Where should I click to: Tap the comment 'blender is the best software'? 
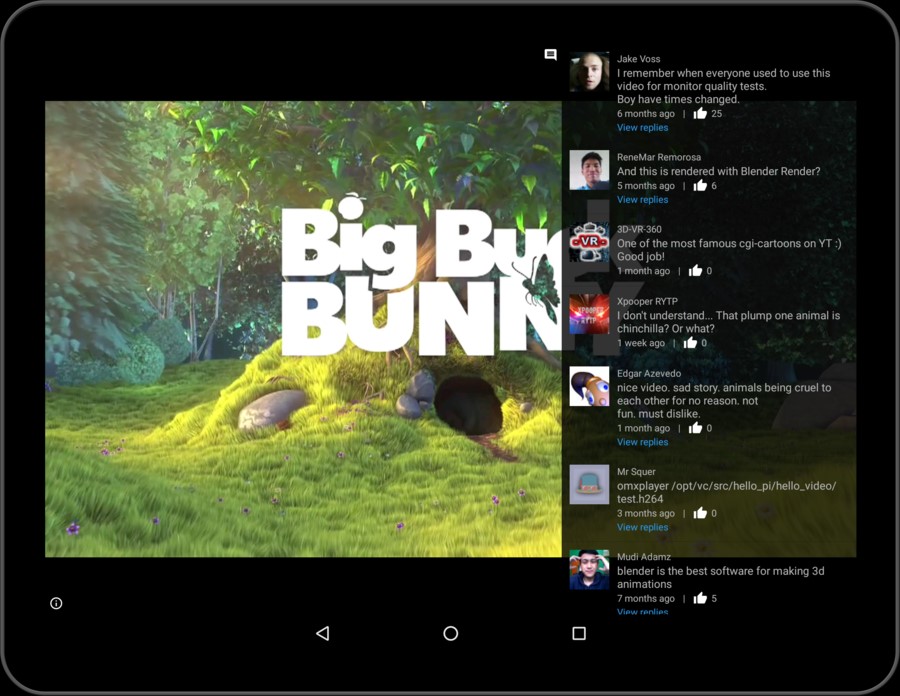tap(721, 577)
